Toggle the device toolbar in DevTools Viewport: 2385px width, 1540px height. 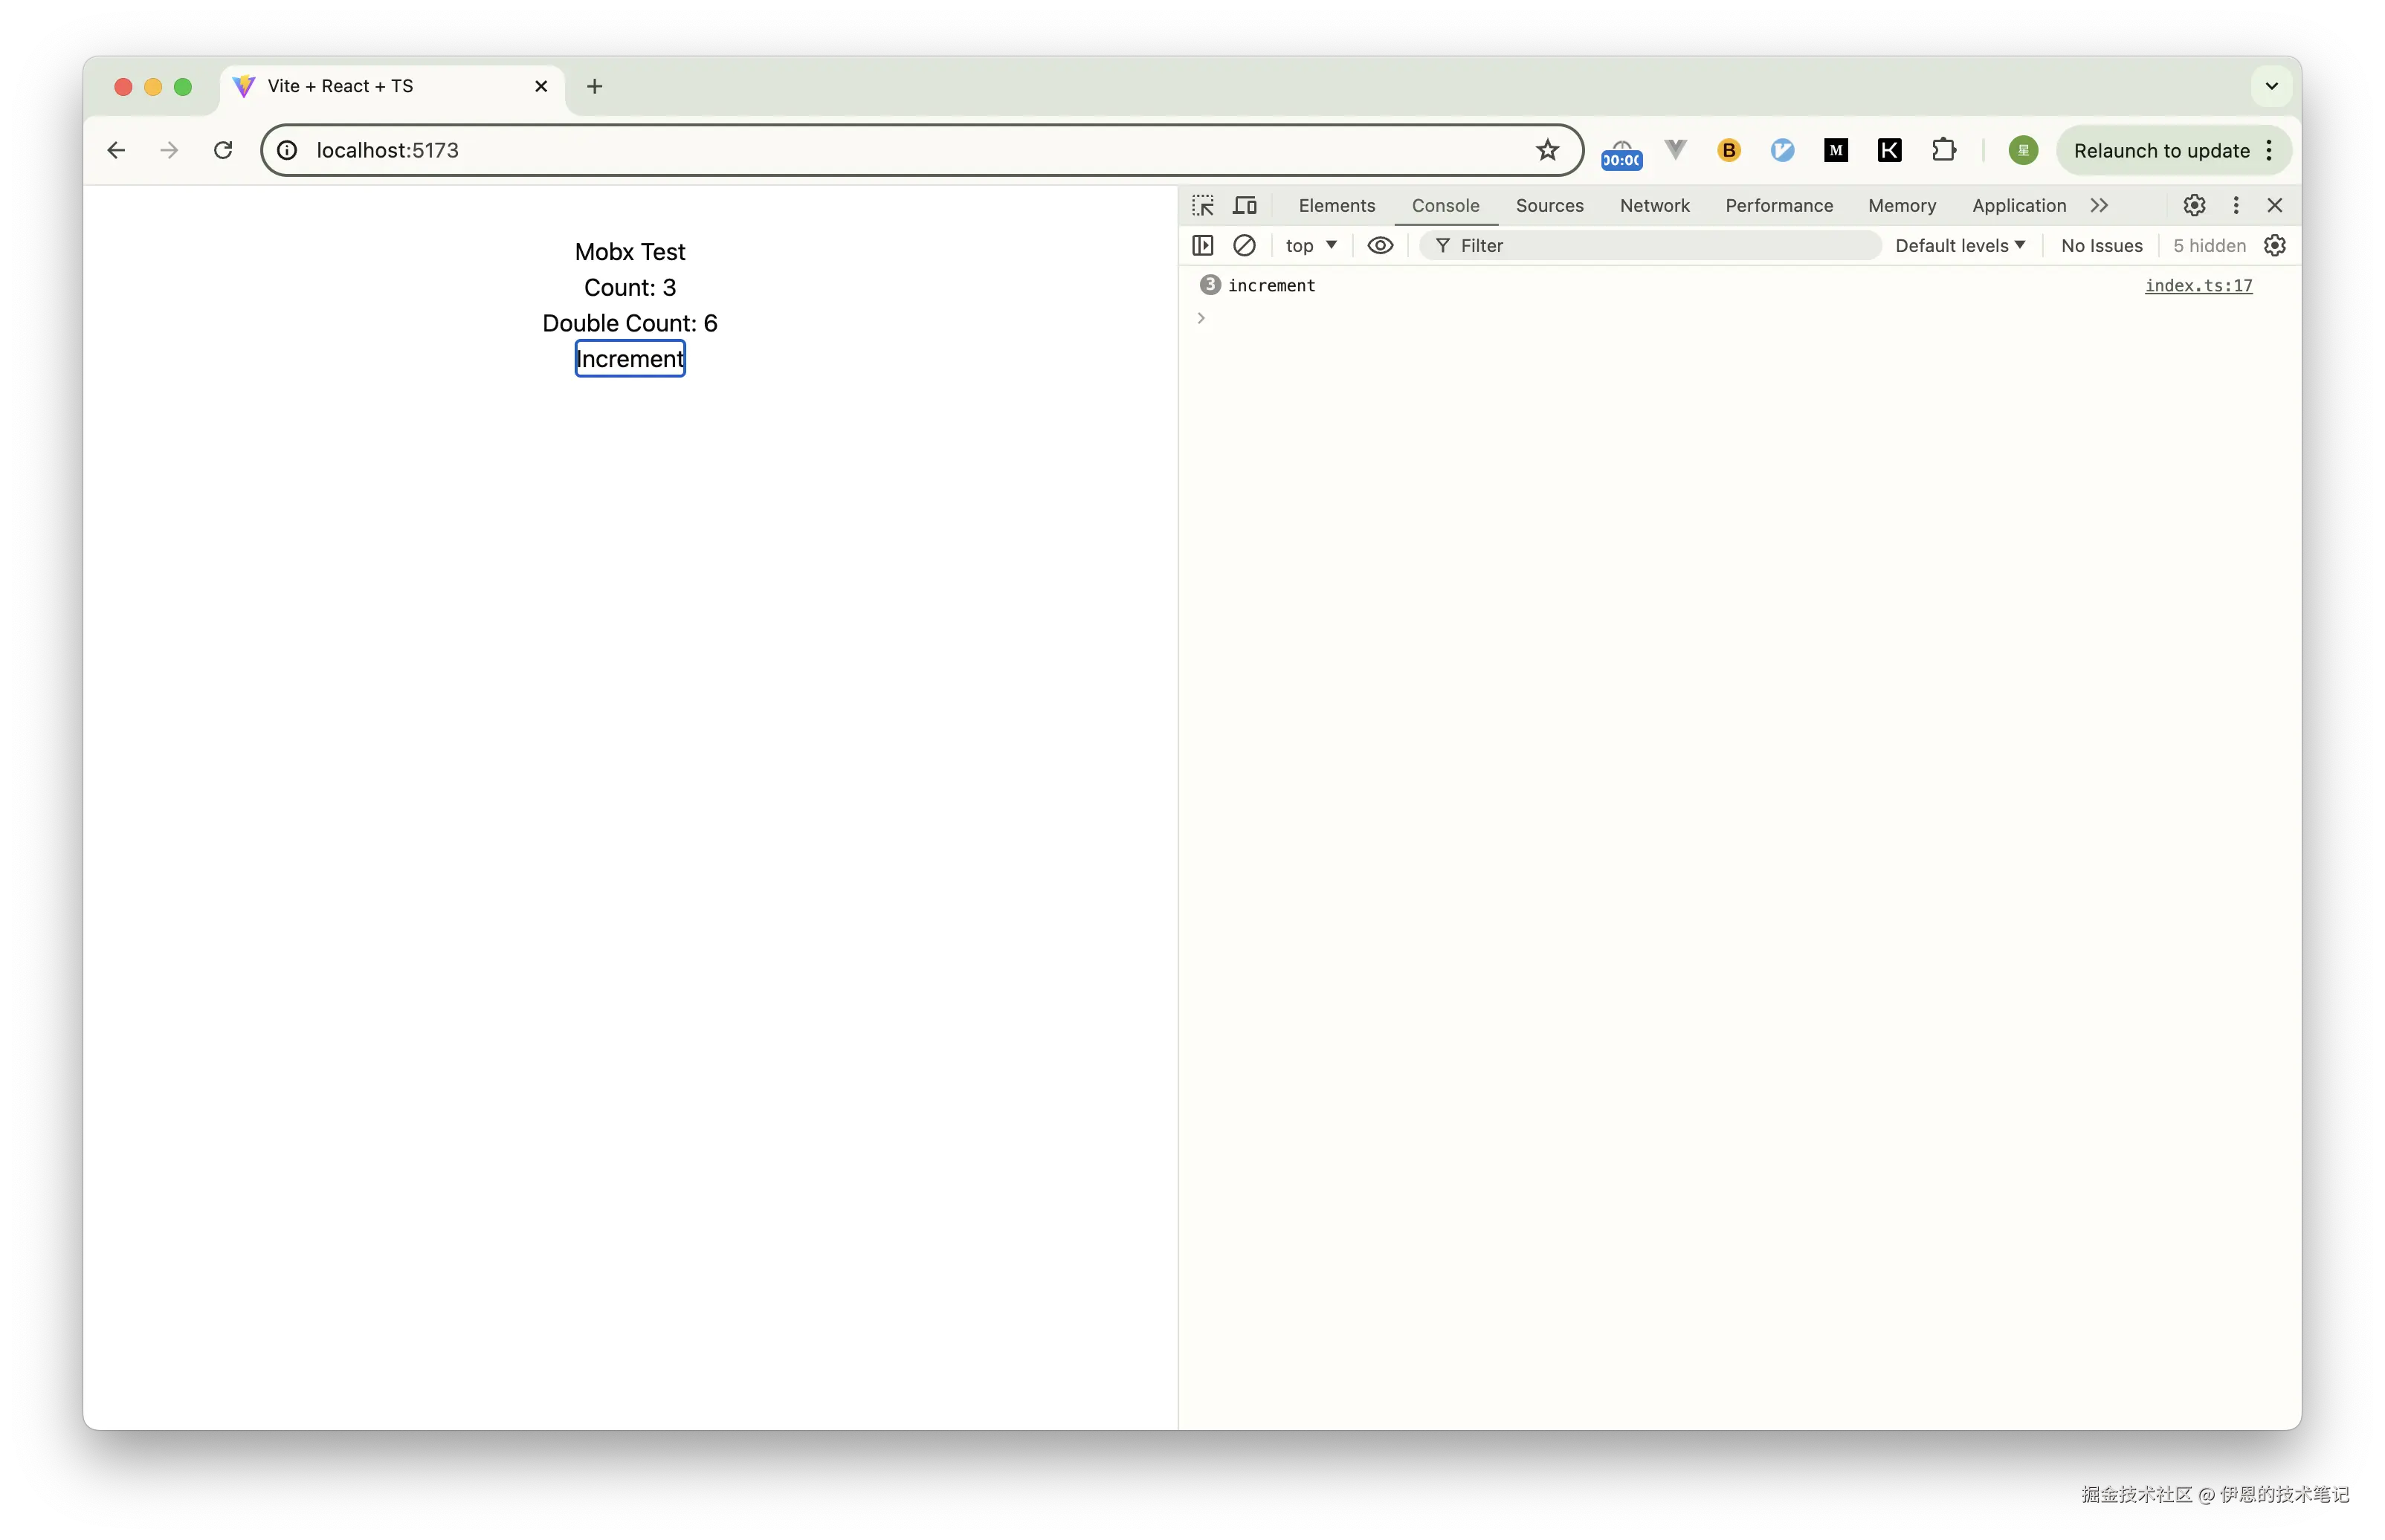(1244, 205)
